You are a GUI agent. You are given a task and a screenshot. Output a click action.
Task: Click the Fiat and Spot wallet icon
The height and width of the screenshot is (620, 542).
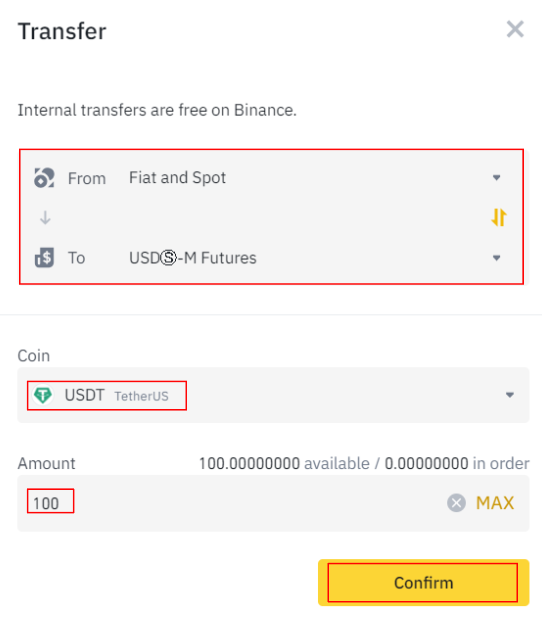pyautogui.click(x=44, y=178)
